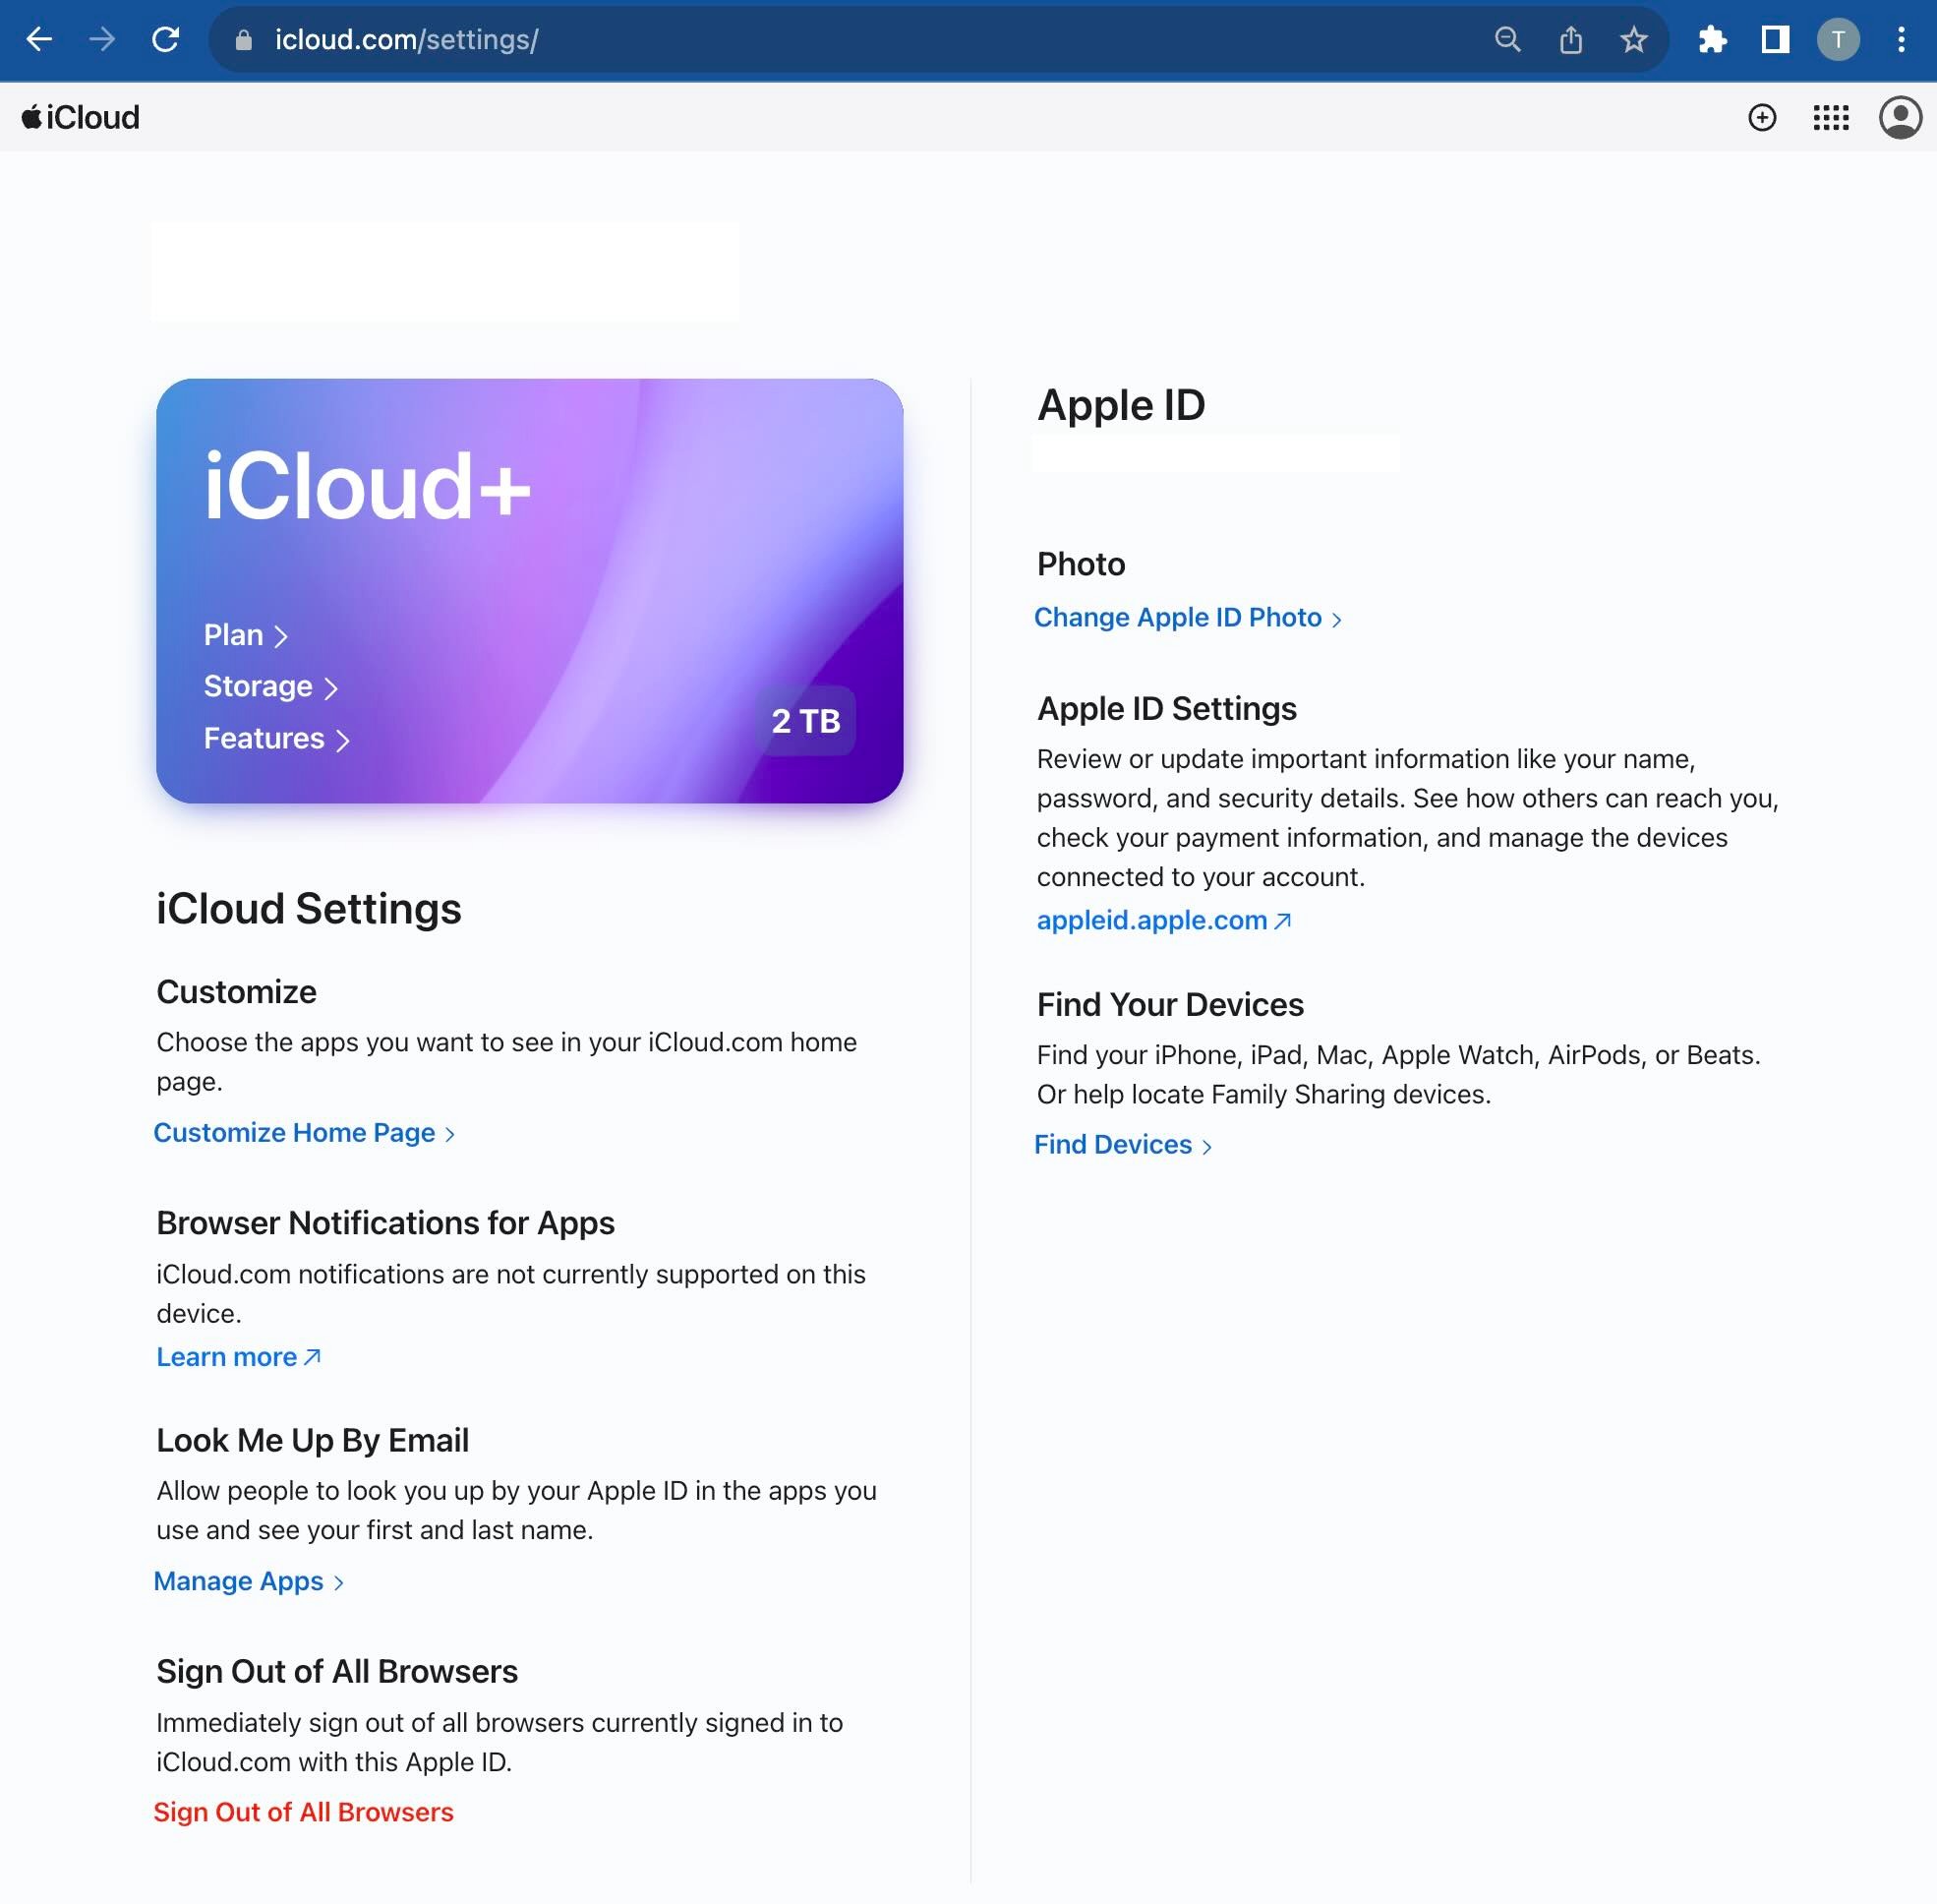
Task: Open Customize Home Page link
Action: point(303,1133)
